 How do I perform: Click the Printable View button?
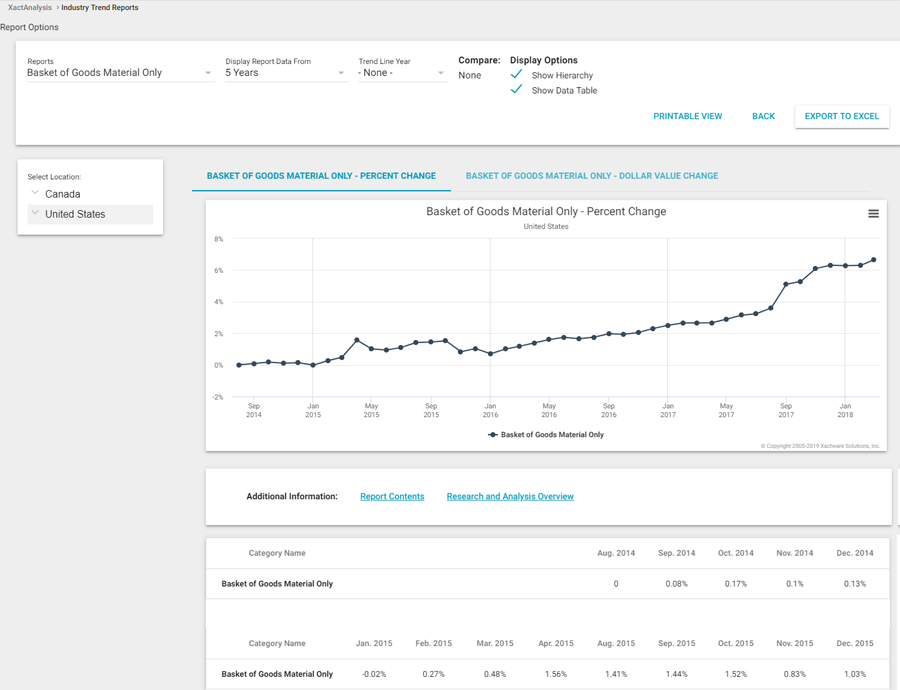pyautogui.click(x=687, y=116)
